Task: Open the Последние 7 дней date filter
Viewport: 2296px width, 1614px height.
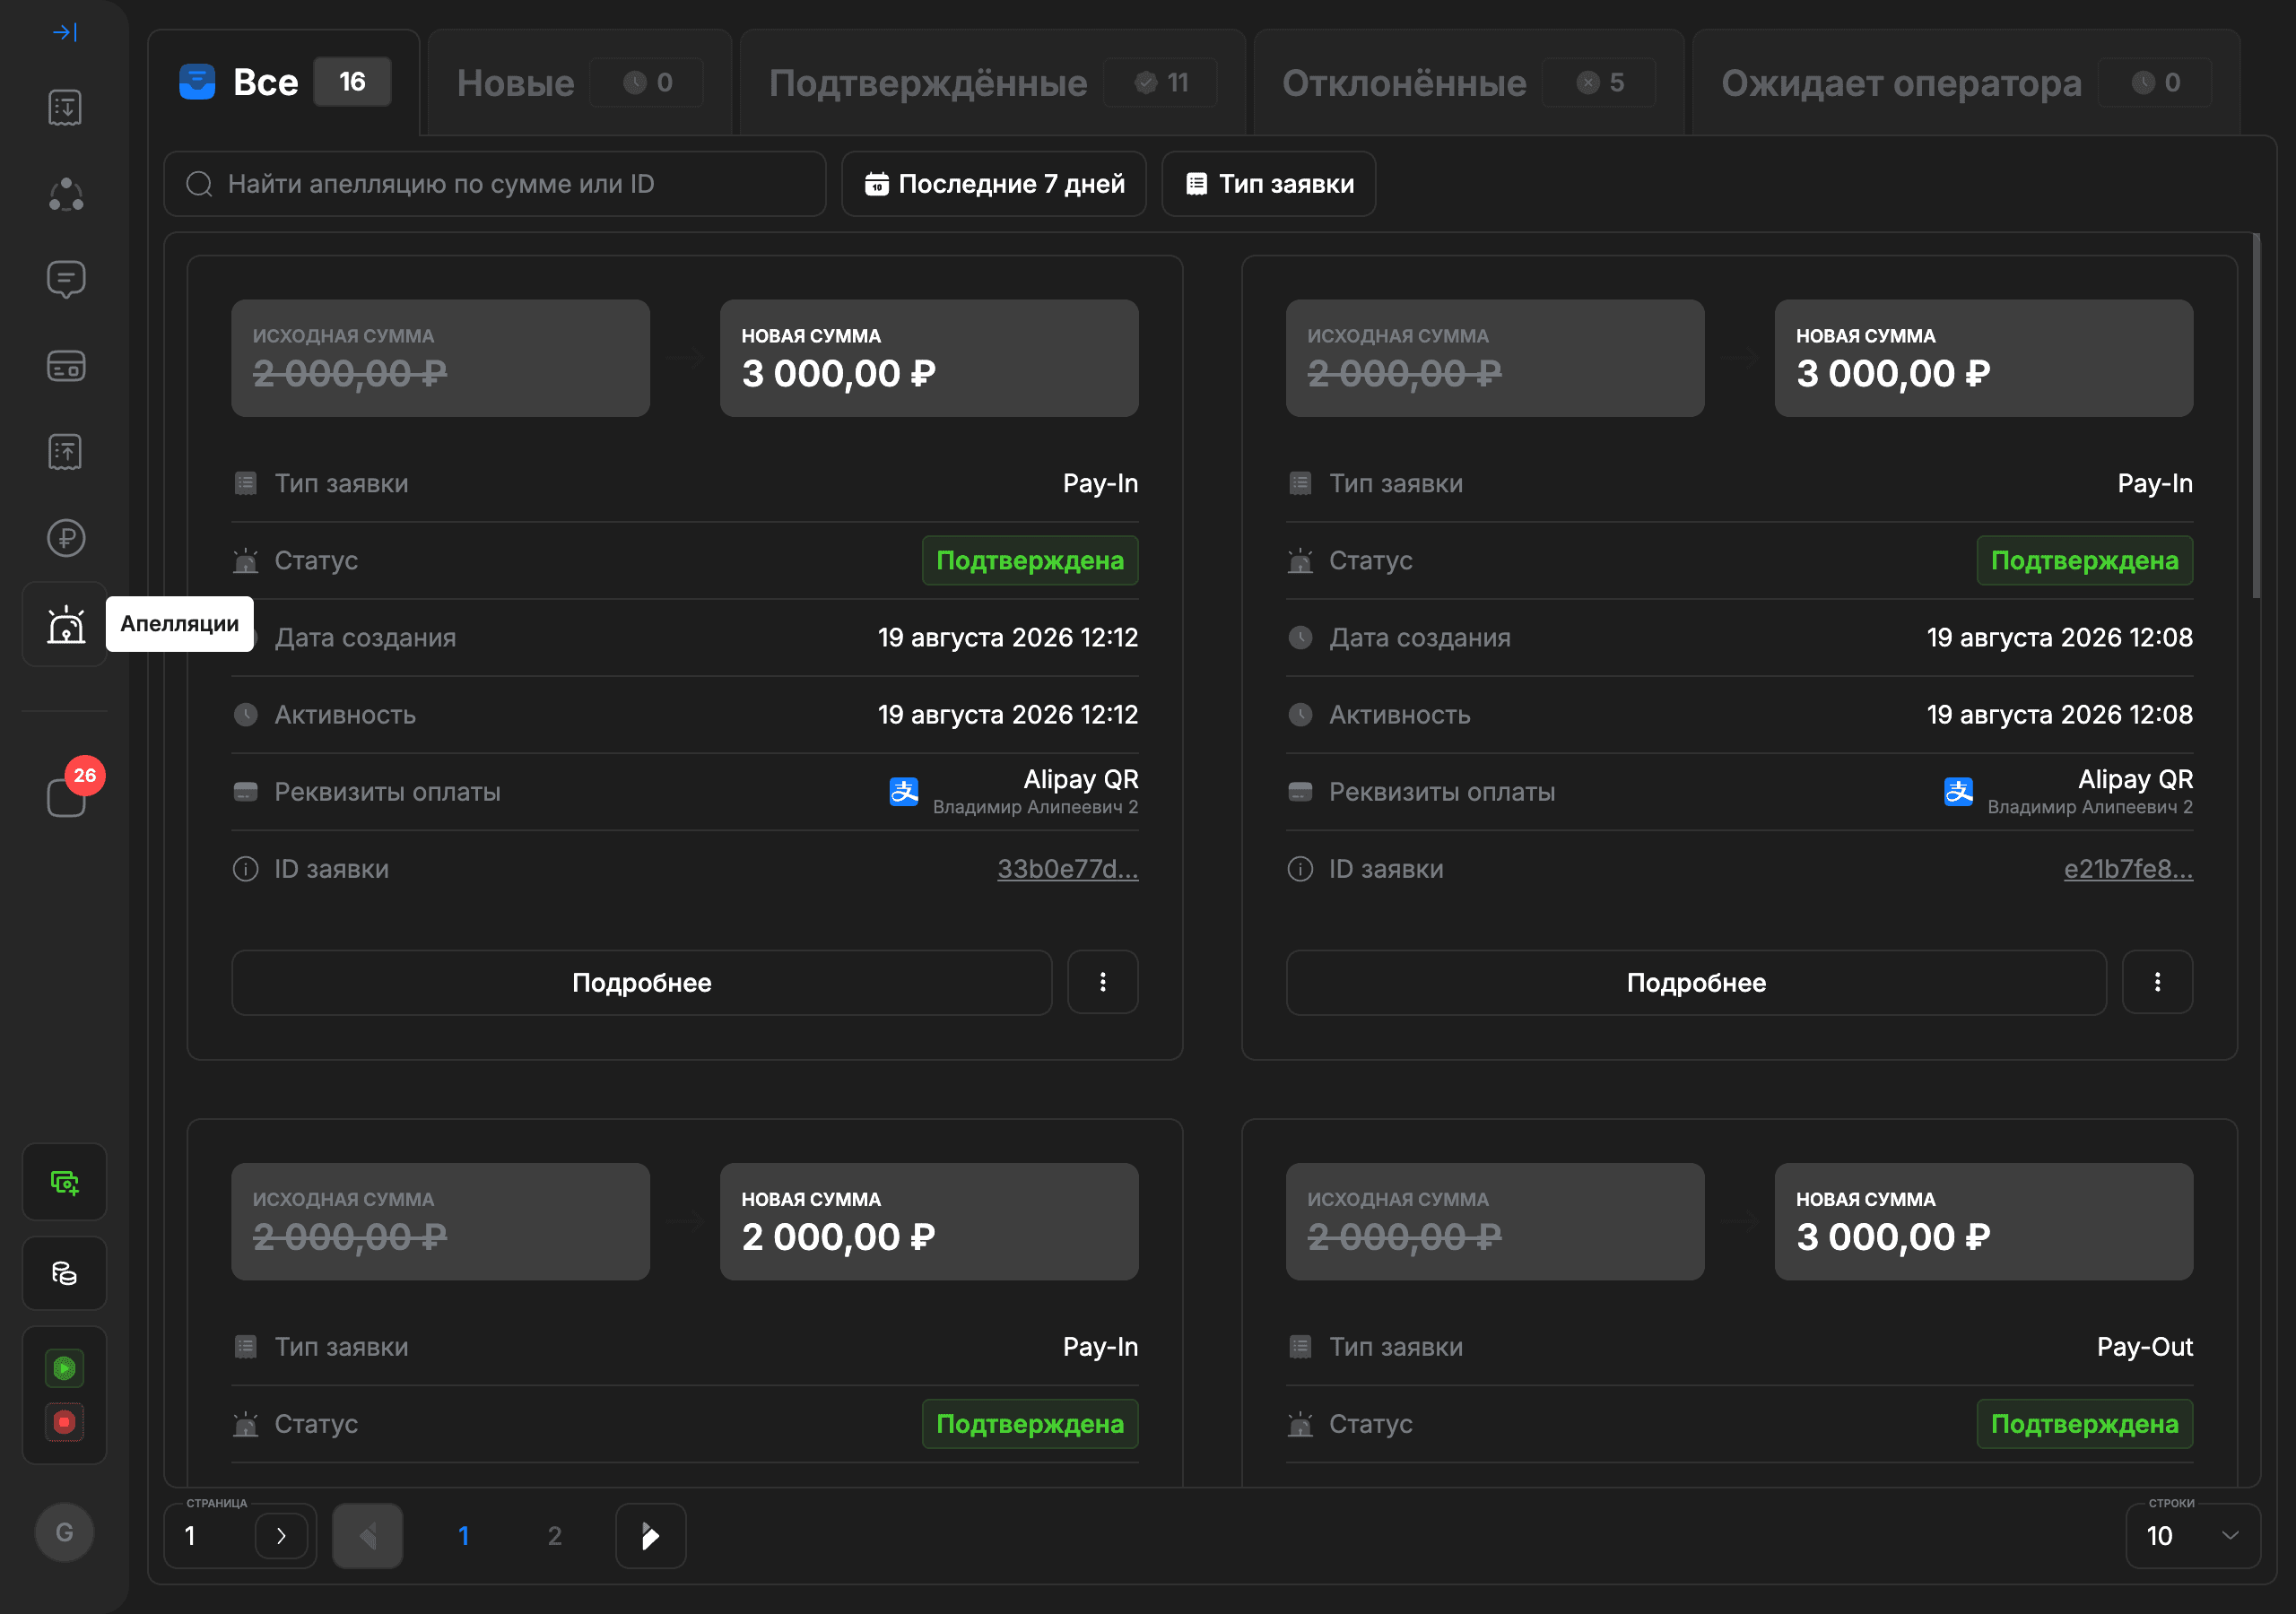Action: click(994, 184)
